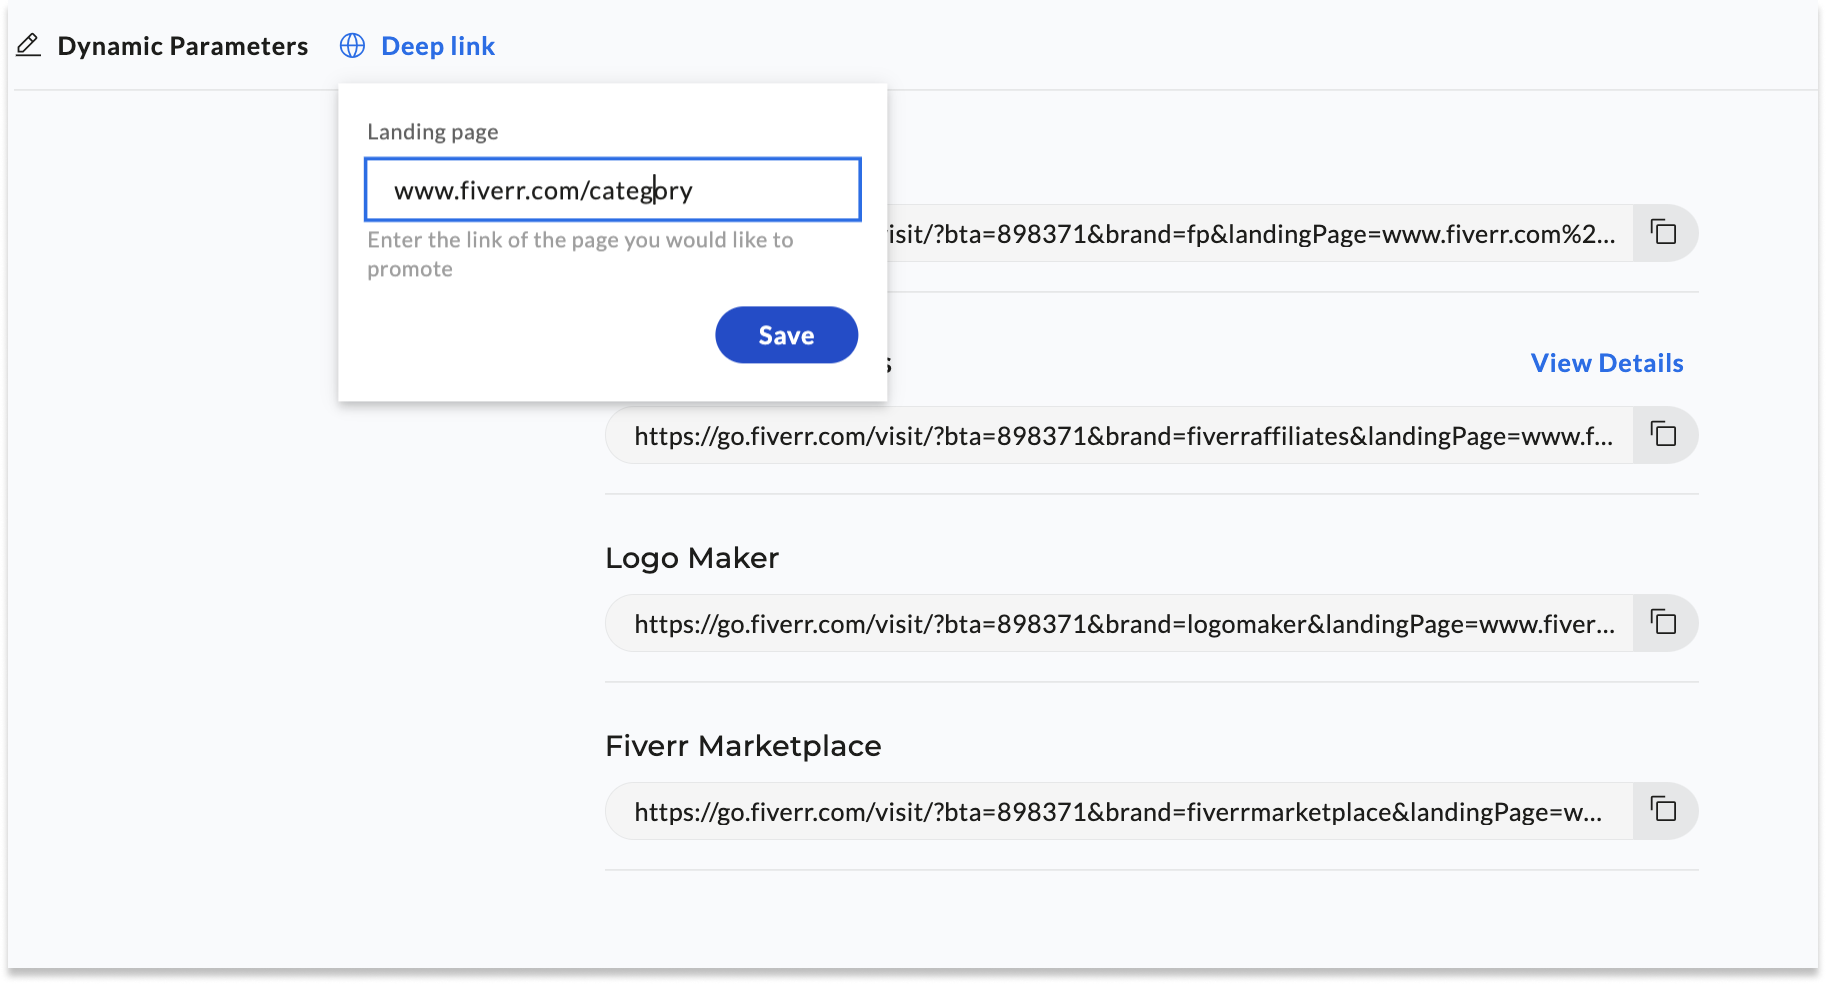Screen dimensions: 1826x984
Task: Select the Deep link tab label
Action: pyautogui.click(x=438, y=46)
